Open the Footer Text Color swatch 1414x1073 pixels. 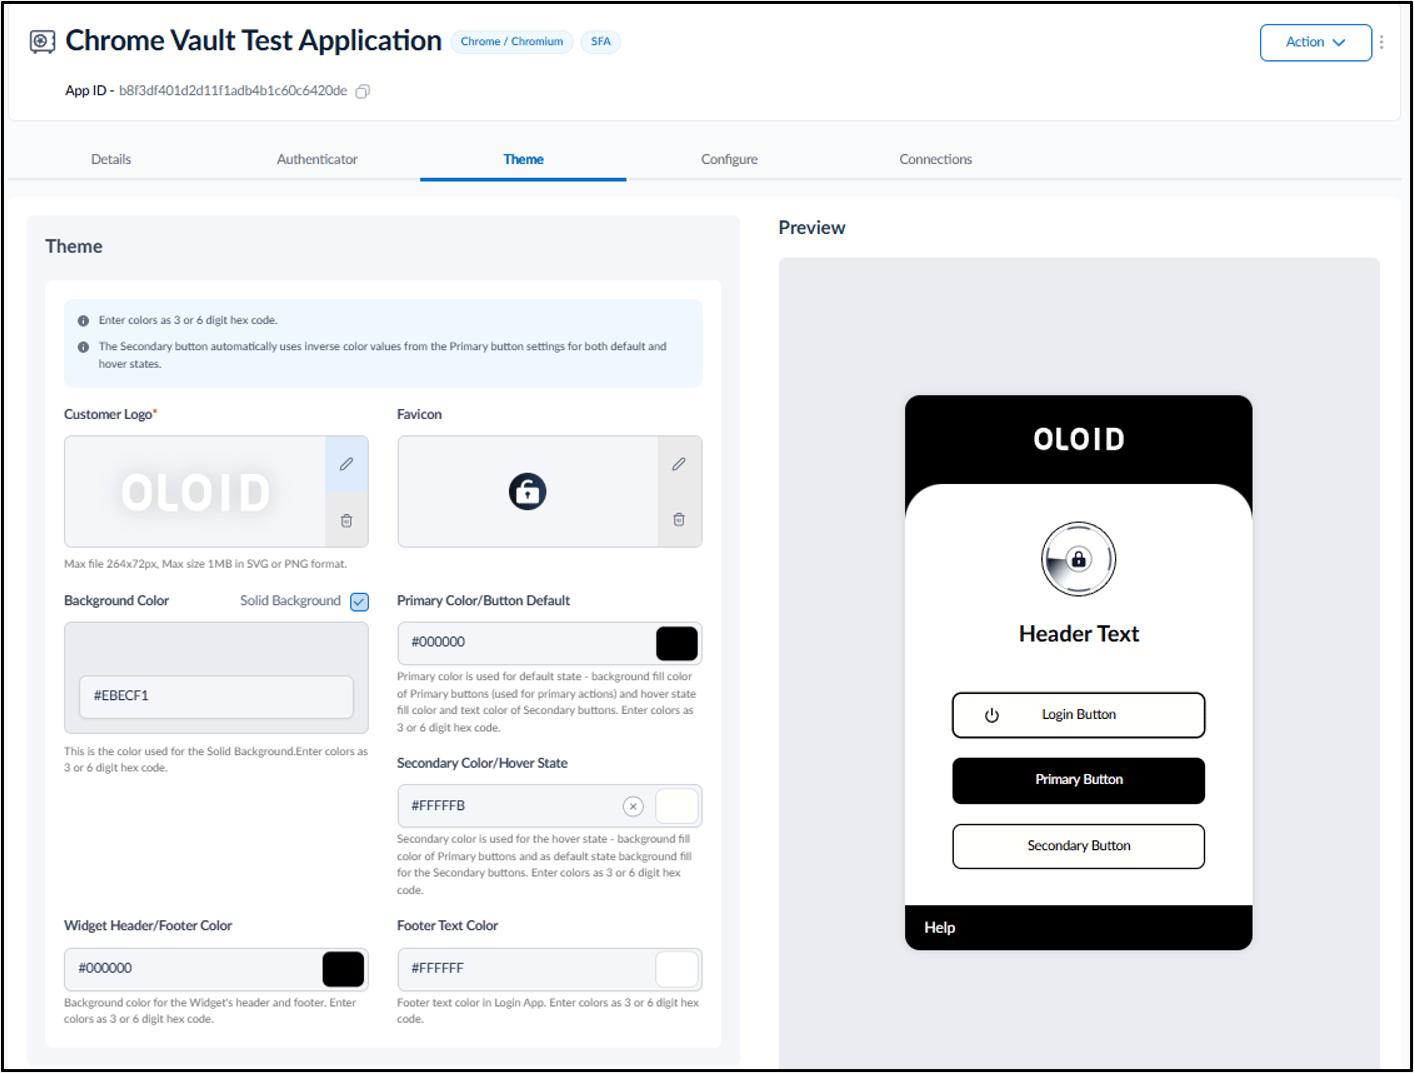tap(677, 969)
